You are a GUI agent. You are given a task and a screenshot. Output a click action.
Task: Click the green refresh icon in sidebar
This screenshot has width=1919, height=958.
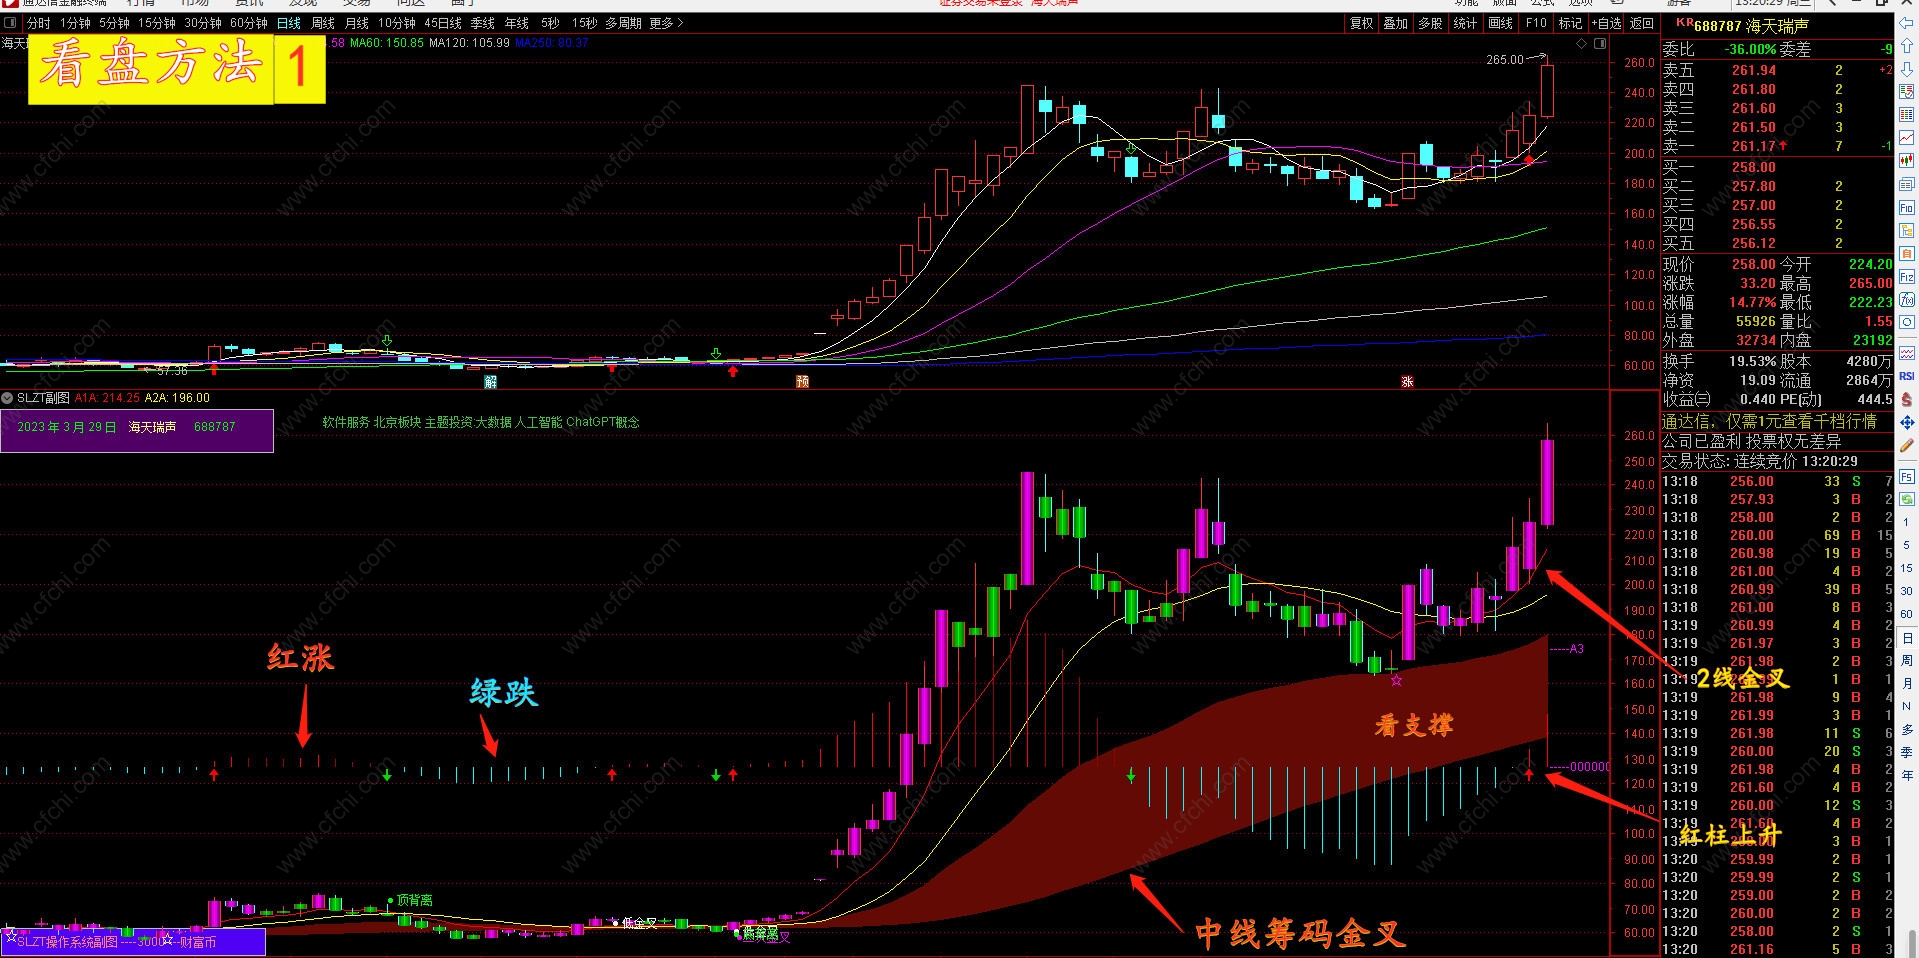click(x=1906, y=499)
